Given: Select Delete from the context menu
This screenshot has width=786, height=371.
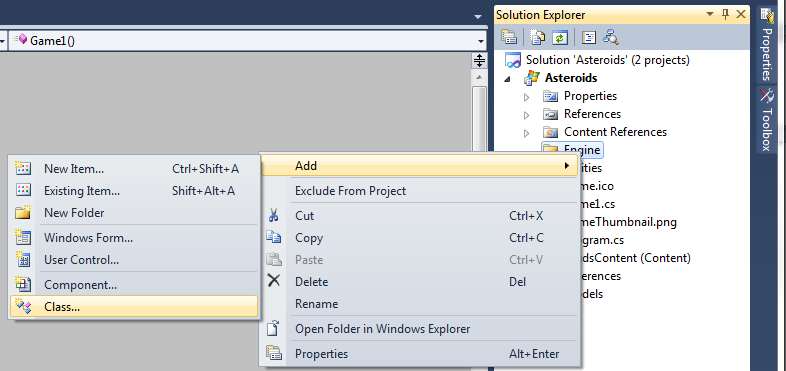Looking at the screenshot, I should click(x=420, y=282).
